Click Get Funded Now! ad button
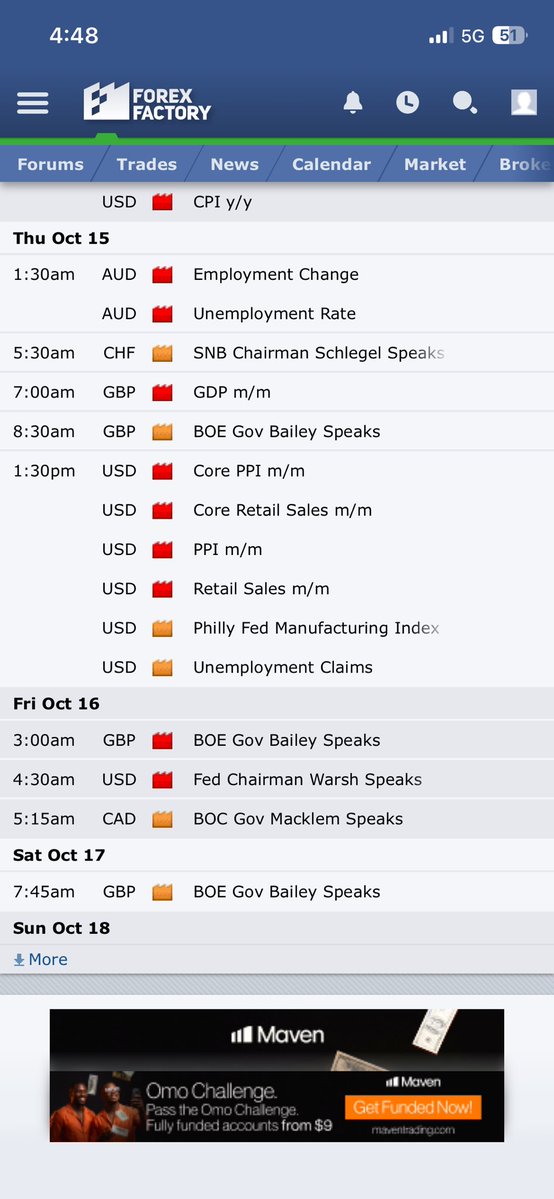This screenshot has height=1199, width=554. pyautogui.click(x=412, y=1106)
